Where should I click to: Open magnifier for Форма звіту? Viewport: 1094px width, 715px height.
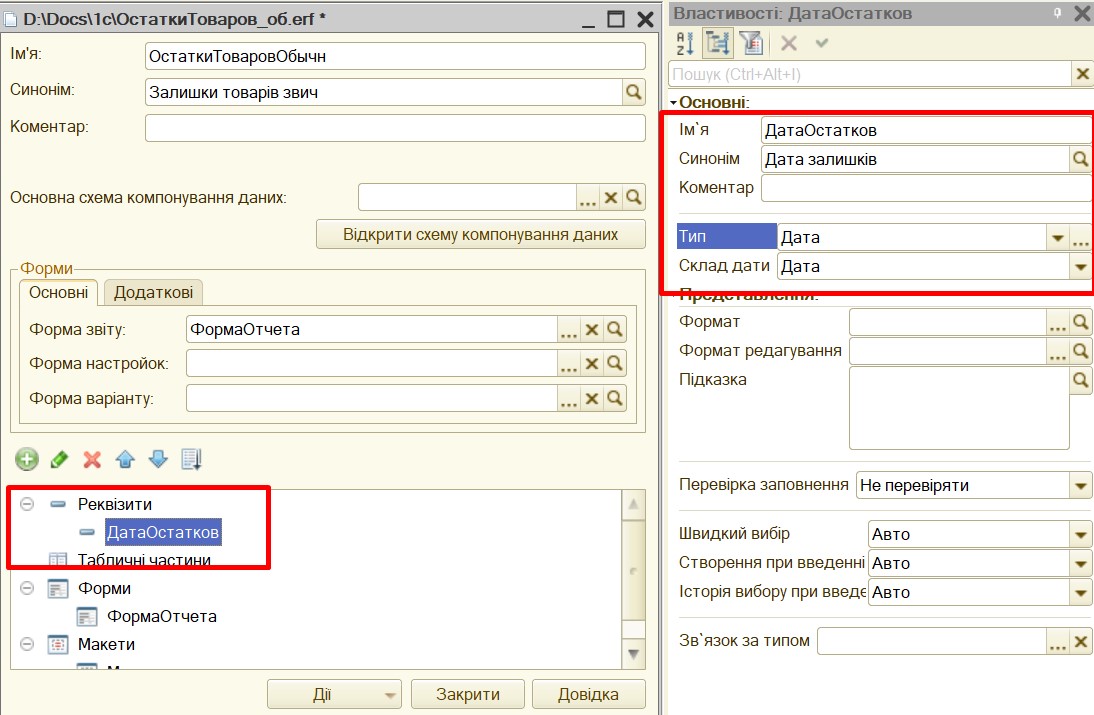click(615, 329)
